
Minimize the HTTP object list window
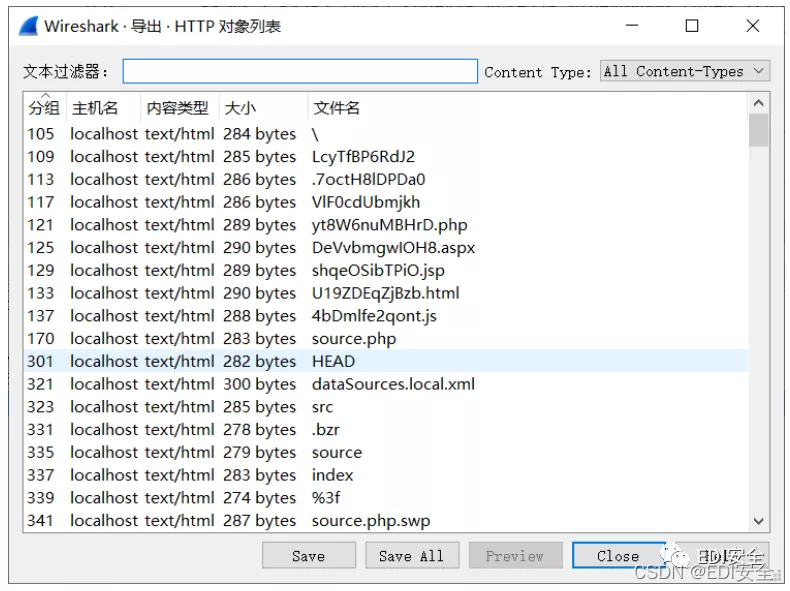pyautogui.click(x=632, y=25)
